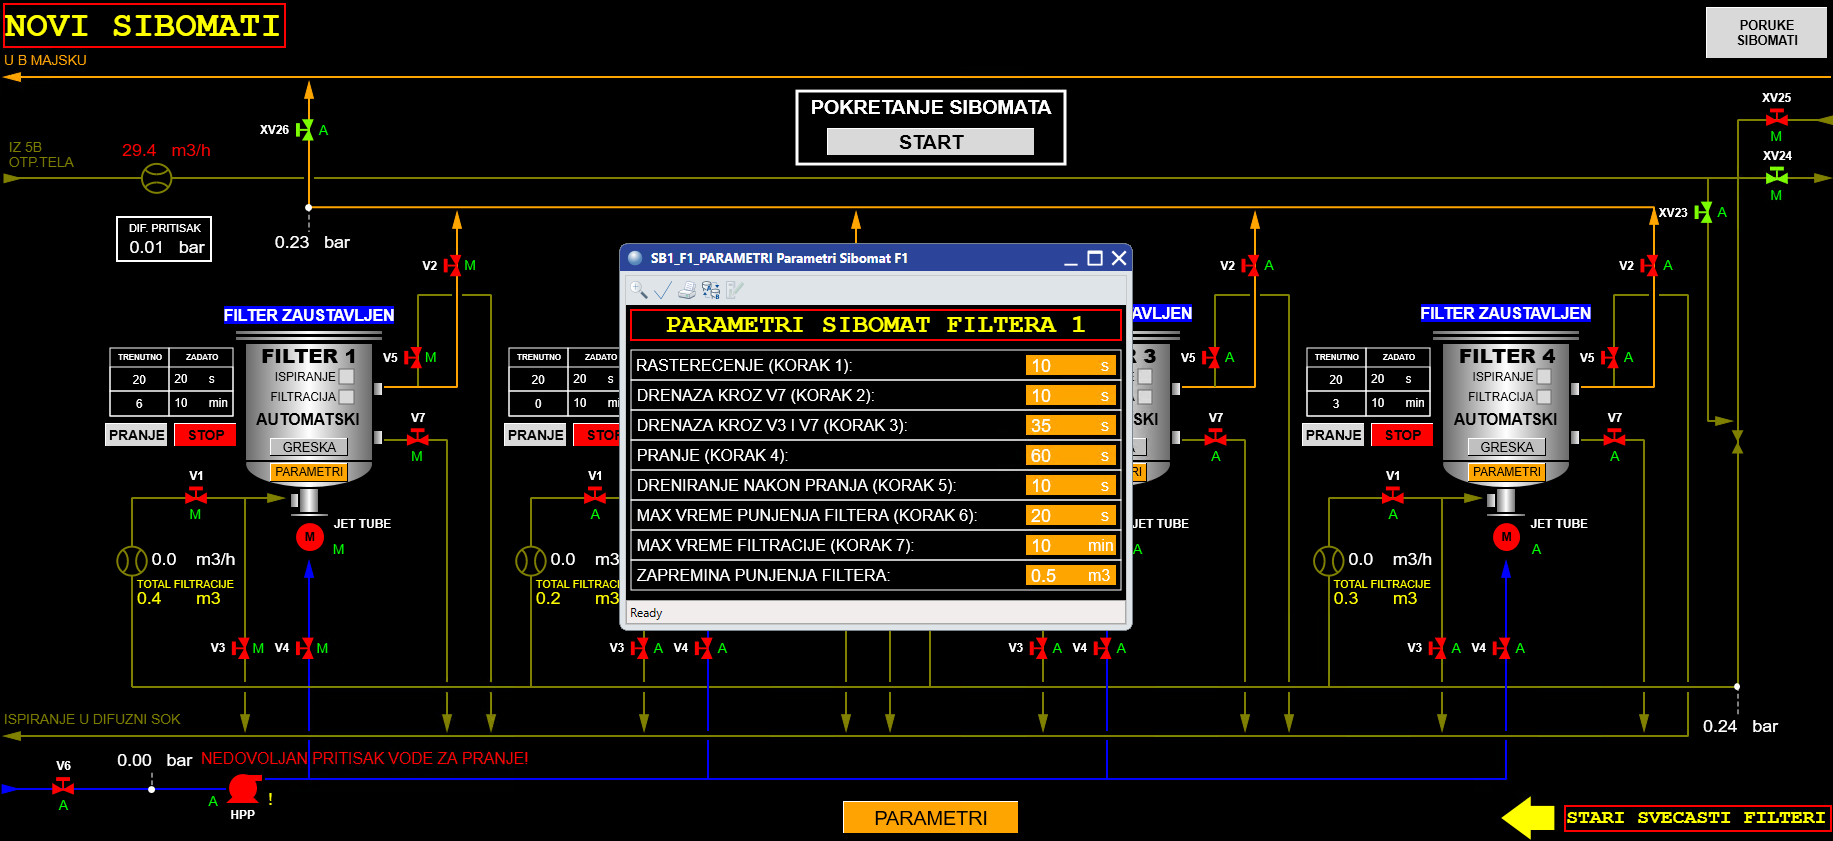Click Filter 1 jet tube motor symbol
The image size is (1833, 841).
pos(309,537)
